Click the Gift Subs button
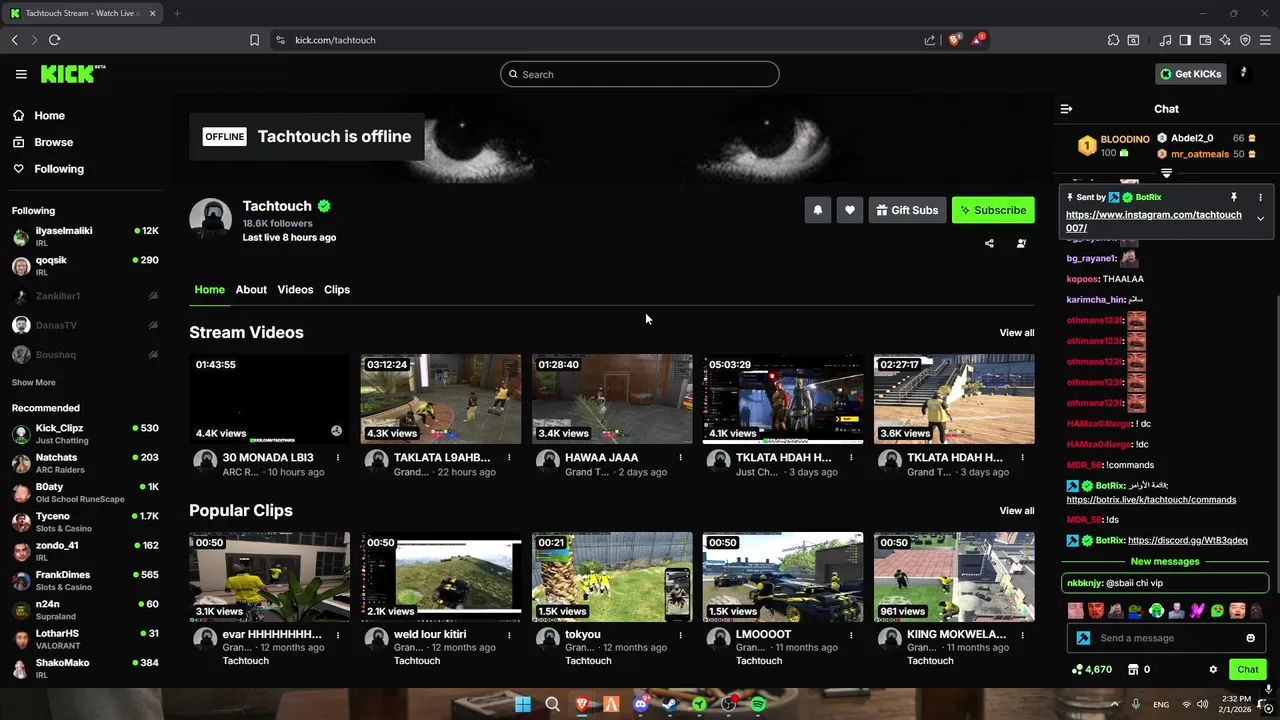The width and height of the screenshot is (1280, 720). pos(908,210)
